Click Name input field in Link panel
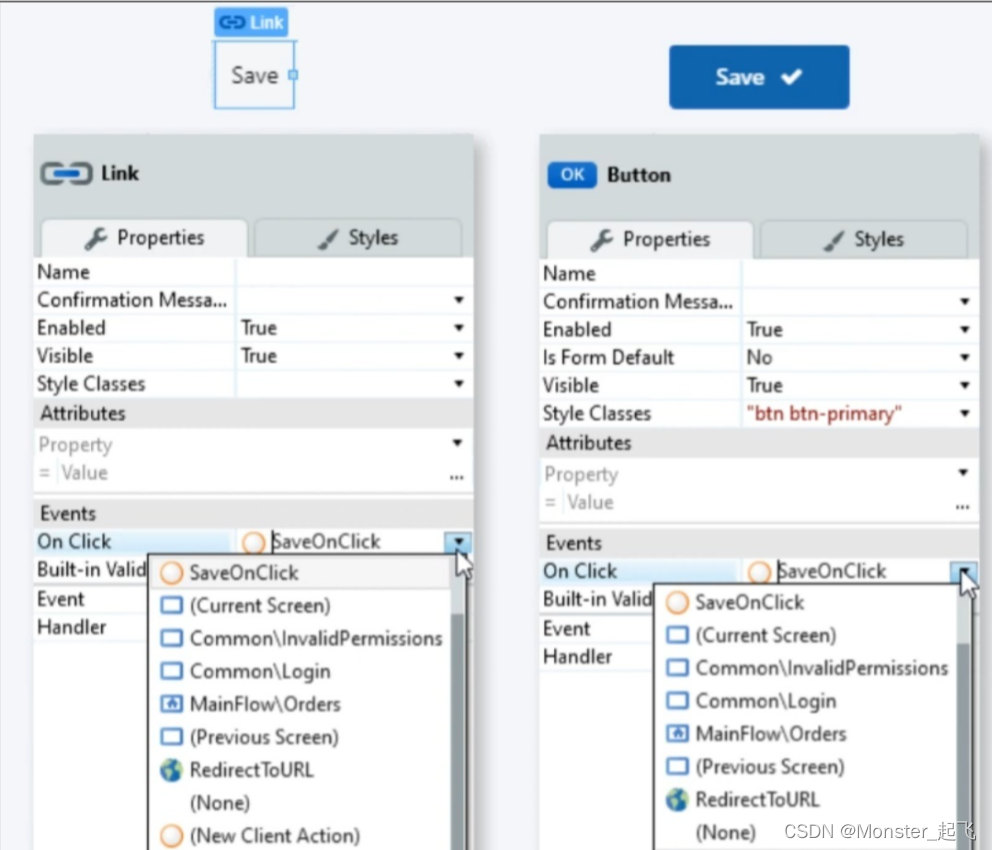This screenshot has width=992, height=850. [354, 272]
